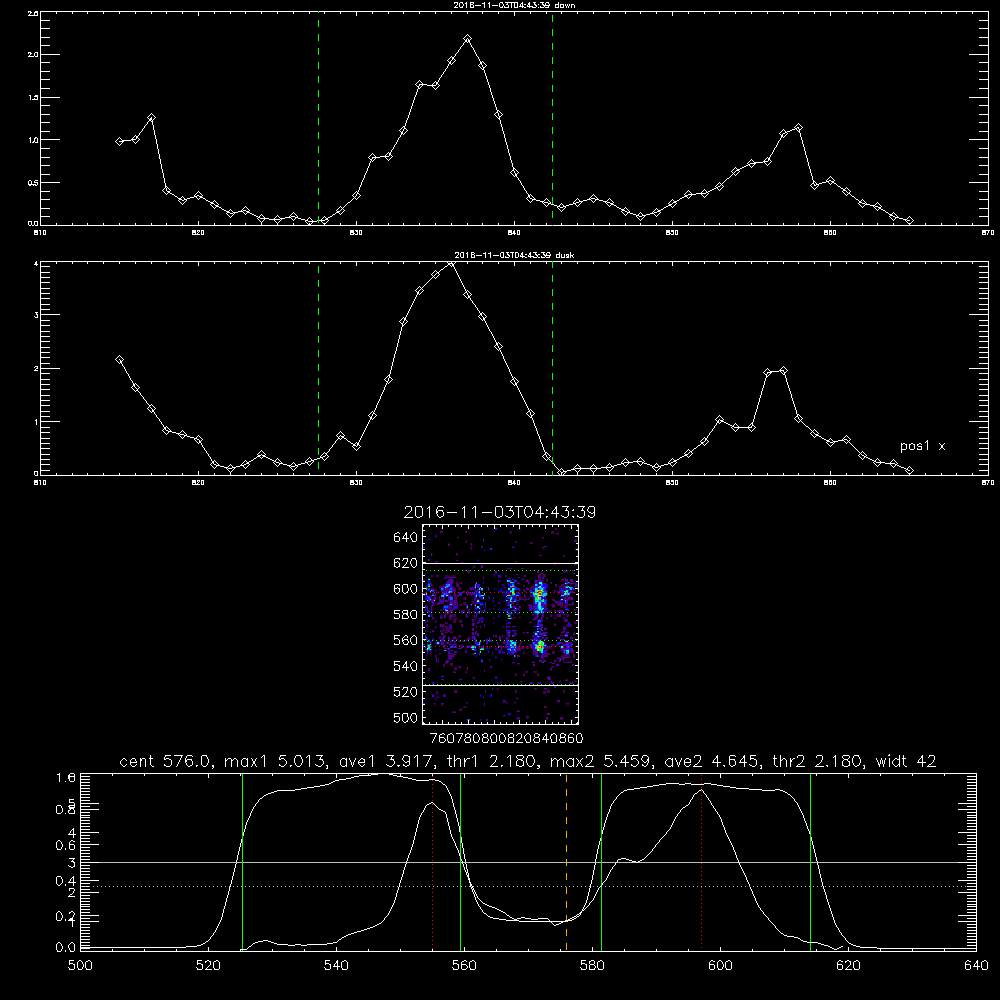Click the '640' x-axis label of bottom plot
Viewport: 1000px width, 1000px height.
[976, 966]
